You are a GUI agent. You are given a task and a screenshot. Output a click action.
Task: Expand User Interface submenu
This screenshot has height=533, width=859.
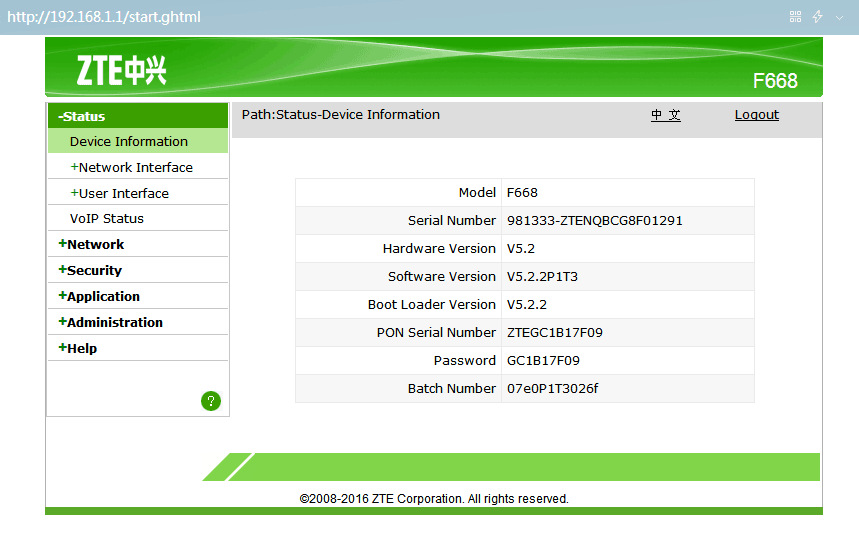point(138,193)
